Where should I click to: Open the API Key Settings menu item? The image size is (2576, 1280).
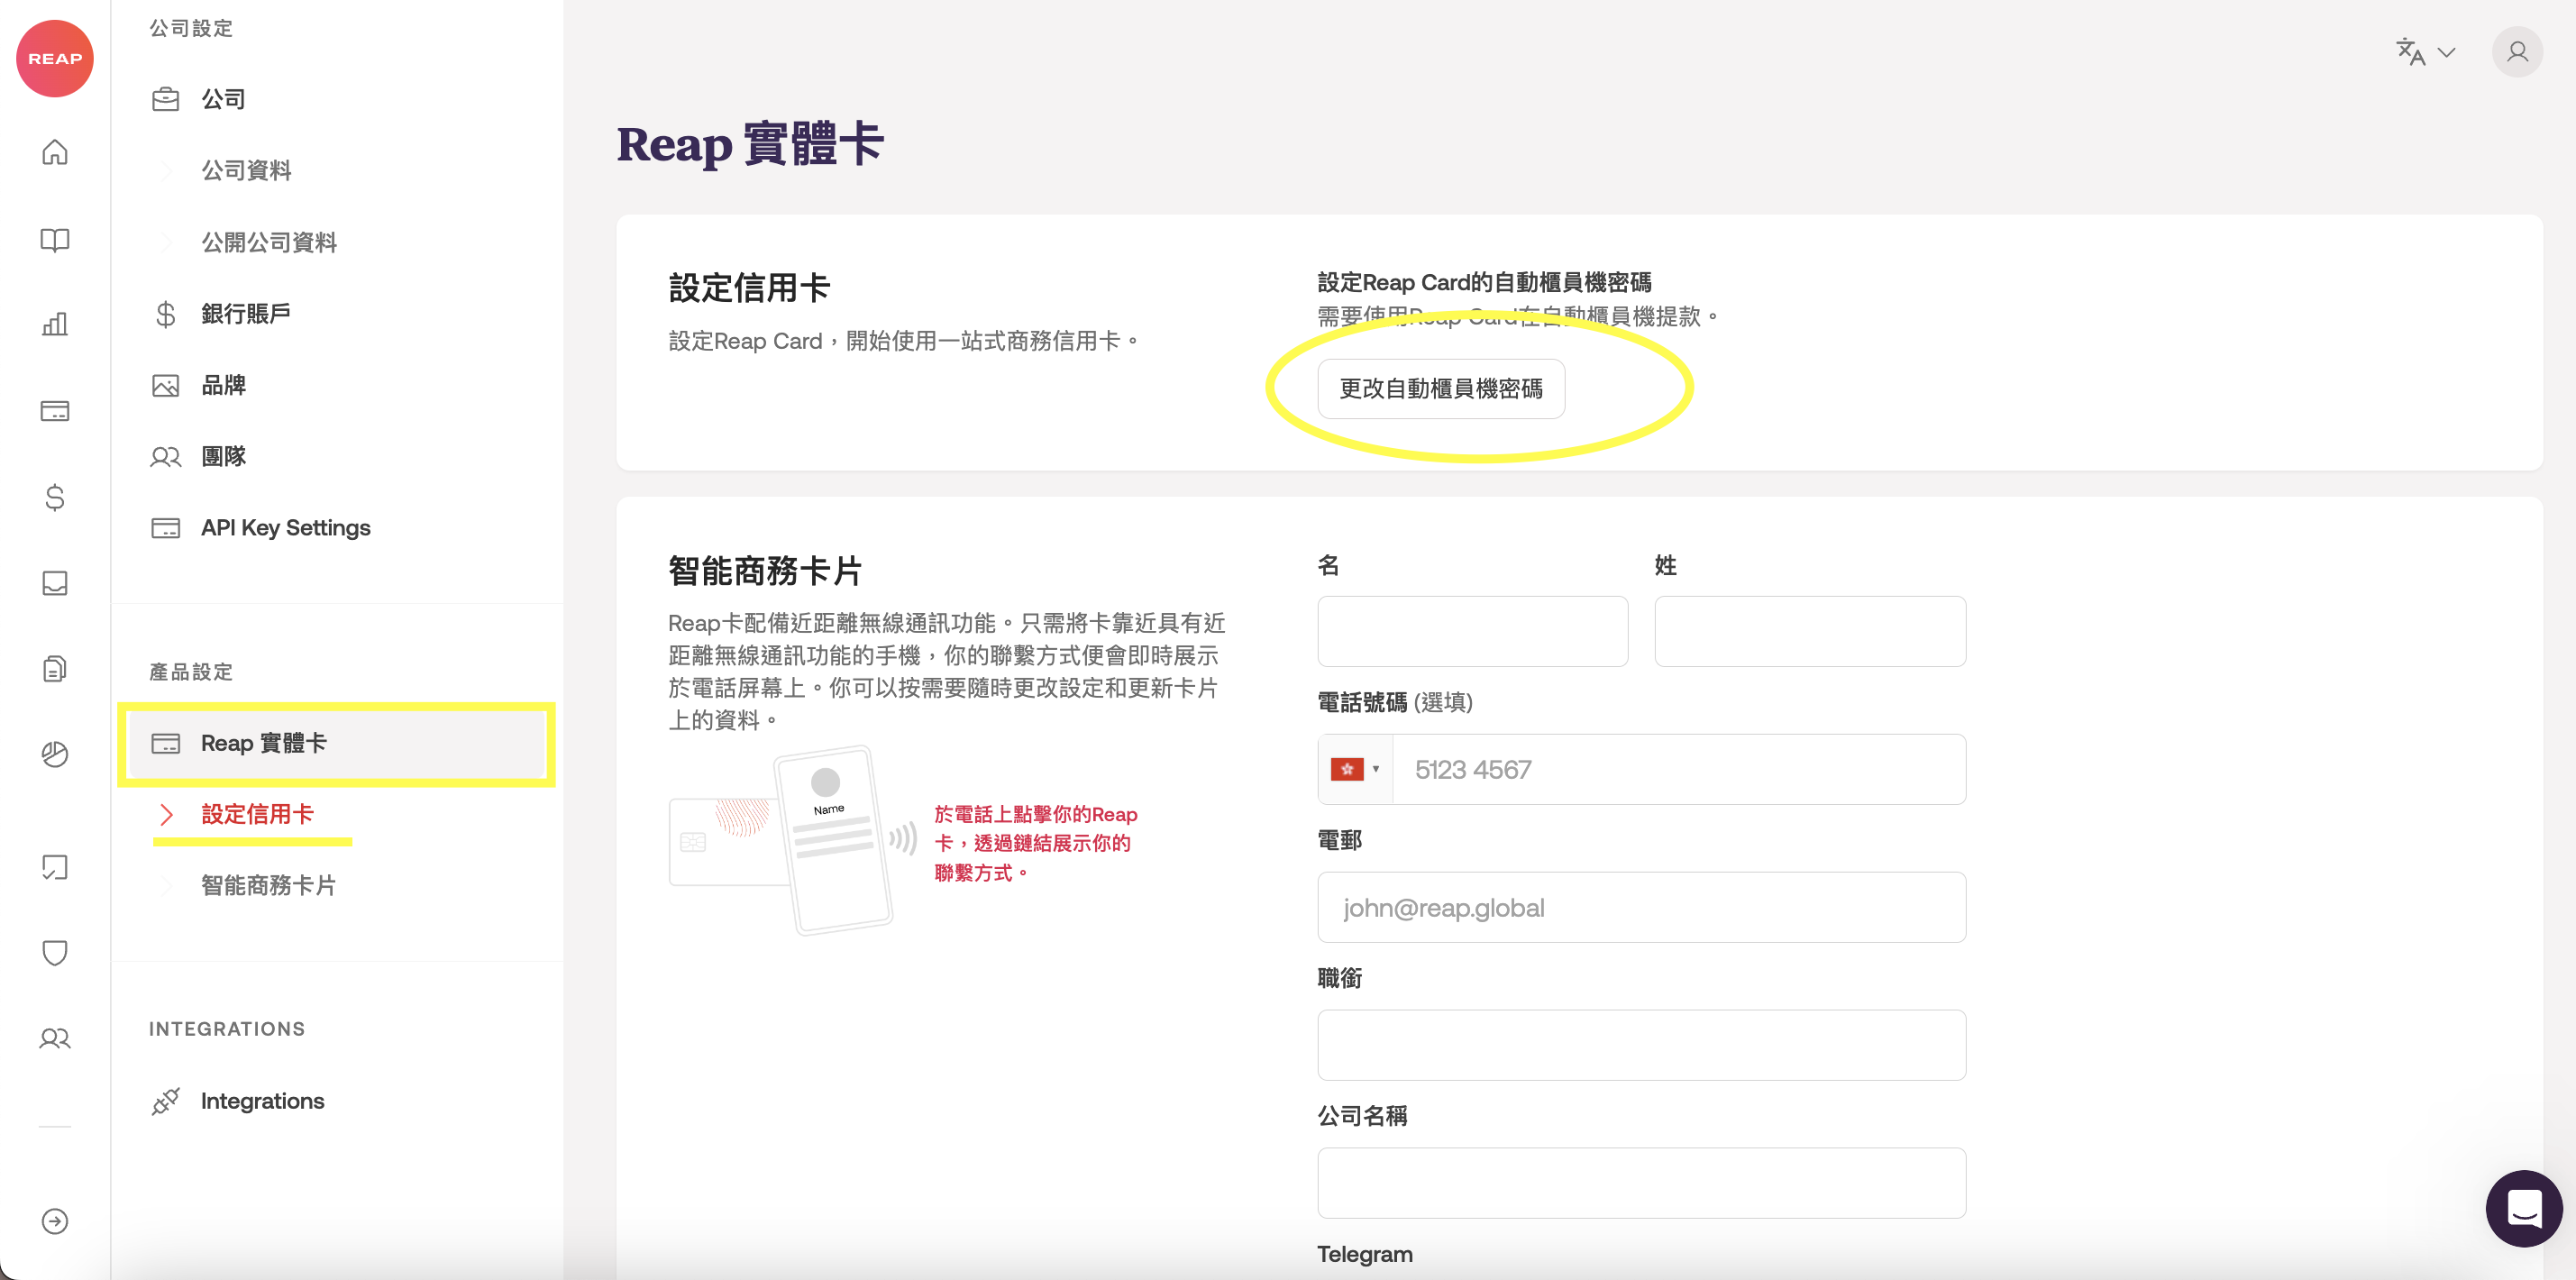[x=285, y=527]
